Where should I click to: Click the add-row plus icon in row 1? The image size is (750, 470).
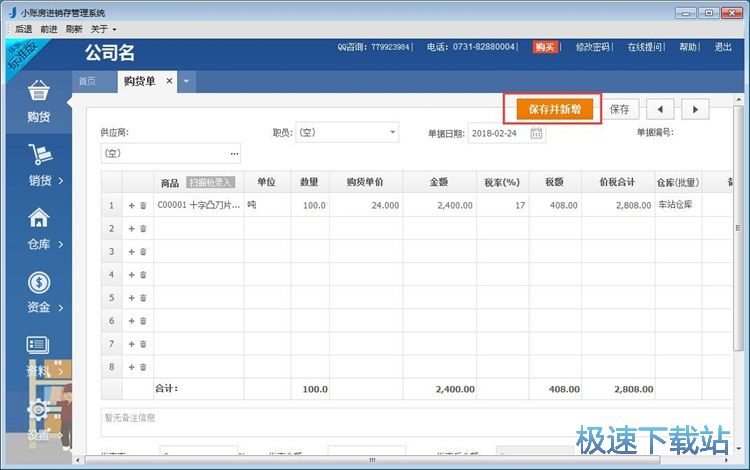coord(131,205)
